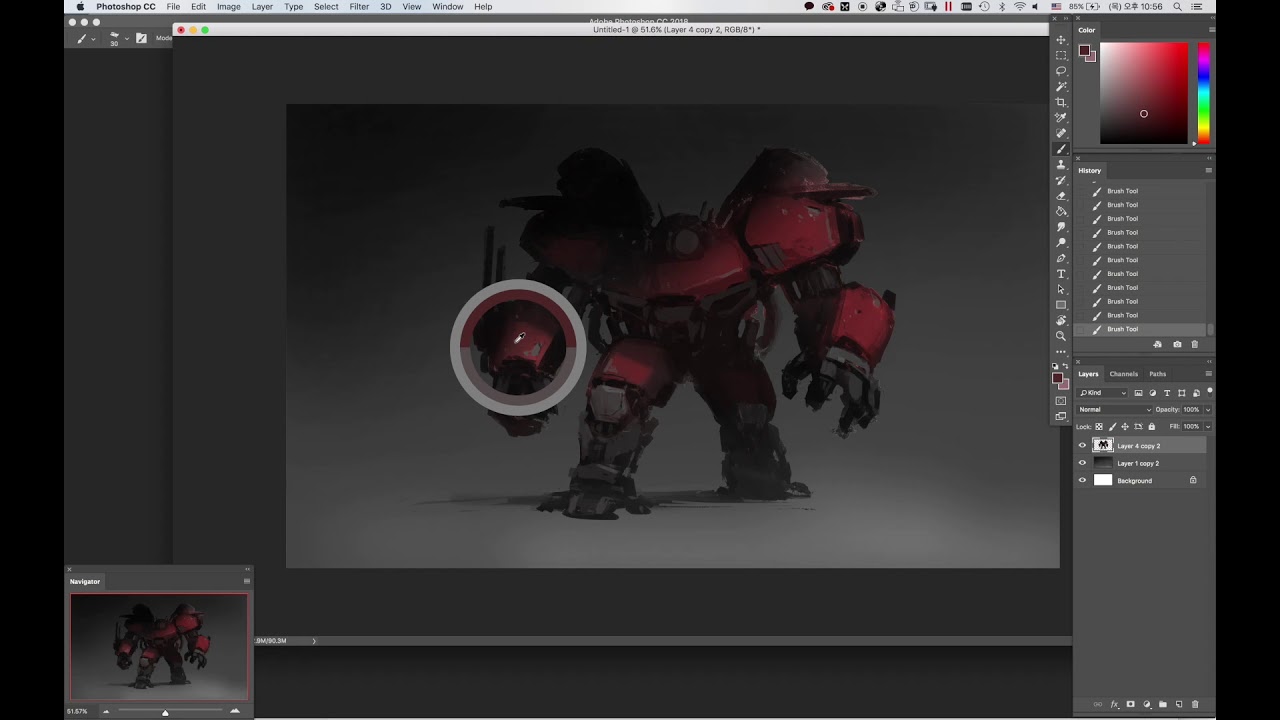Open the layer Kind filter dropdown
1280x720 pixels.
(x=1102, y=393)
